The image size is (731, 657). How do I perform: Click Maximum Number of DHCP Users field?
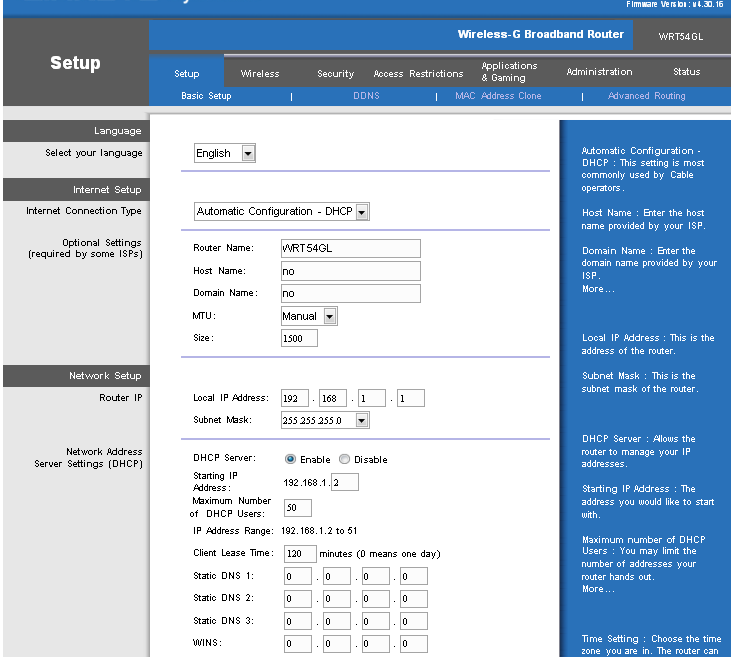(x=297, y=508)
